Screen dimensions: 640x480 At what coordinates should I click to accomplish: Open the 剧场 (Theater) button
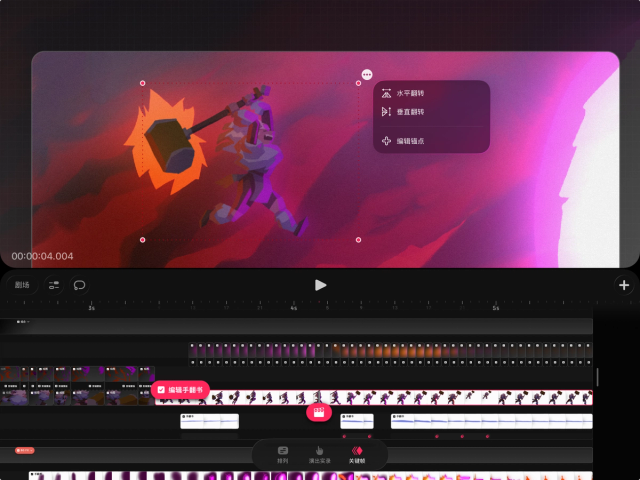tap(22, 285)
